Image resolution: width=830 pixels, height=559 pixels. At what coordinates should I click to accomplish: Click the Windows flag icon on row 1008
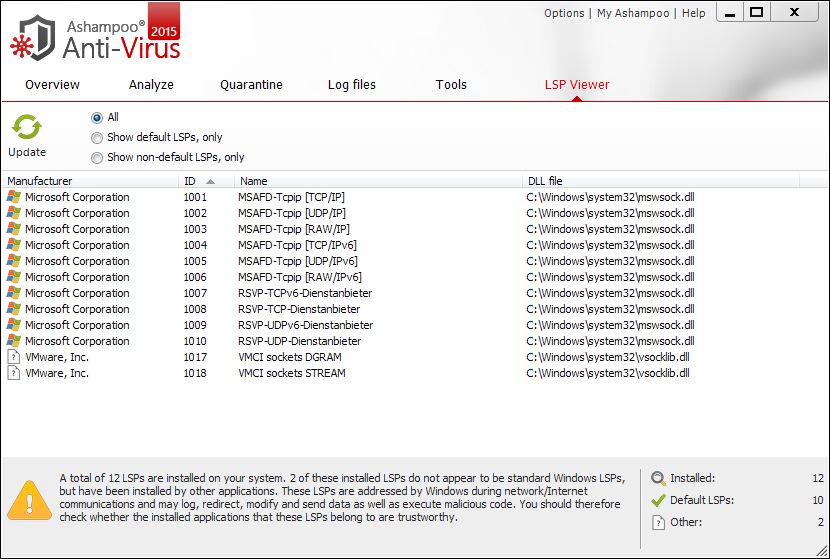click(14, 309)
